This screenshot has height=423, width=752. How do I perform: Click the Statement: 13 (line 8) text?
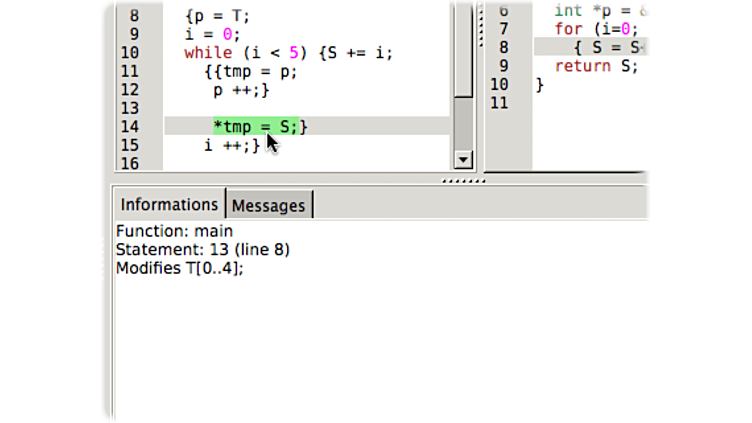(202, 249)
